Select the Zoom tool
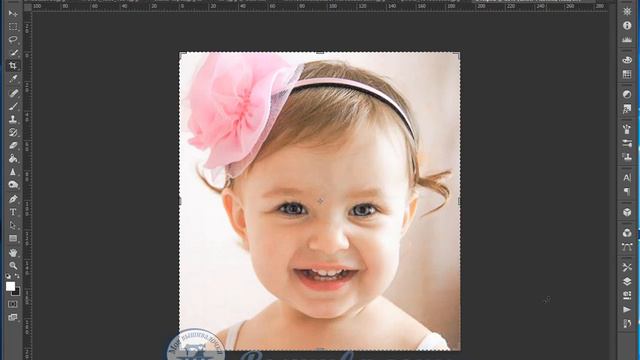 [13, 266]
